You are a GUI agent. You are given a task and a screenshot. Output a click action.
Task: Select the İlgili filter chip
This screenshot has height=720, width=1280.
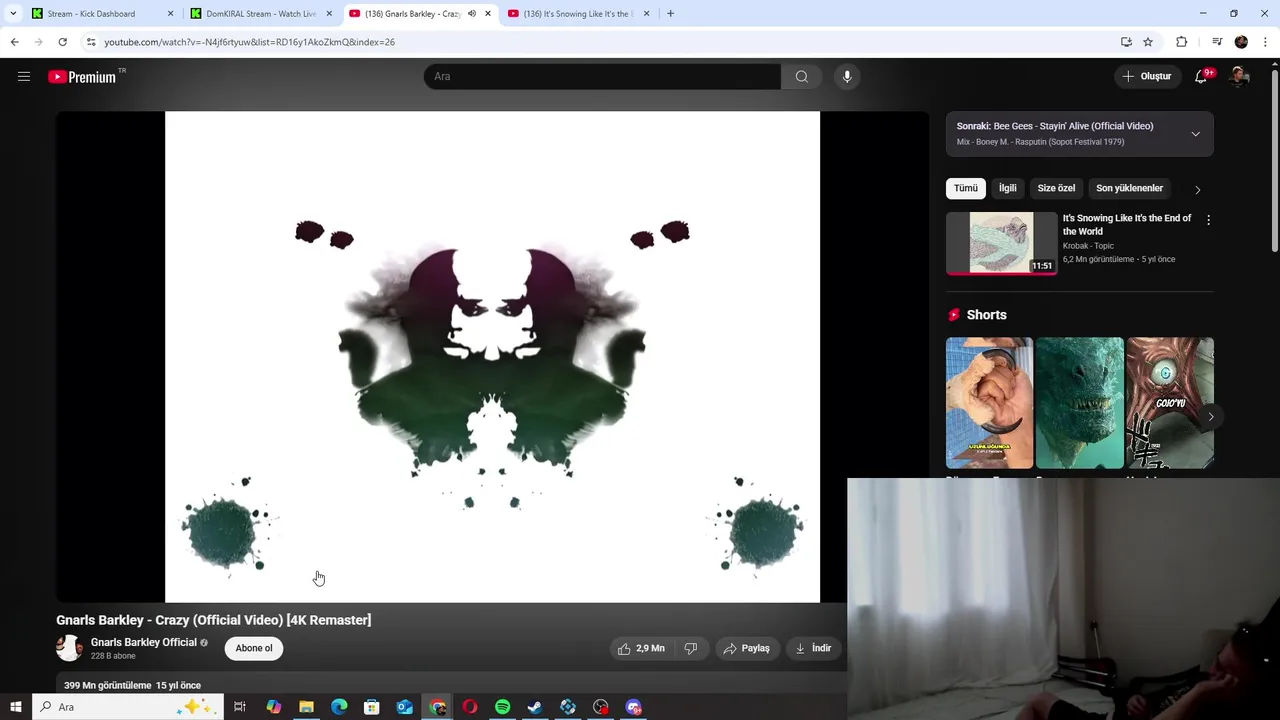[1007, 188]
